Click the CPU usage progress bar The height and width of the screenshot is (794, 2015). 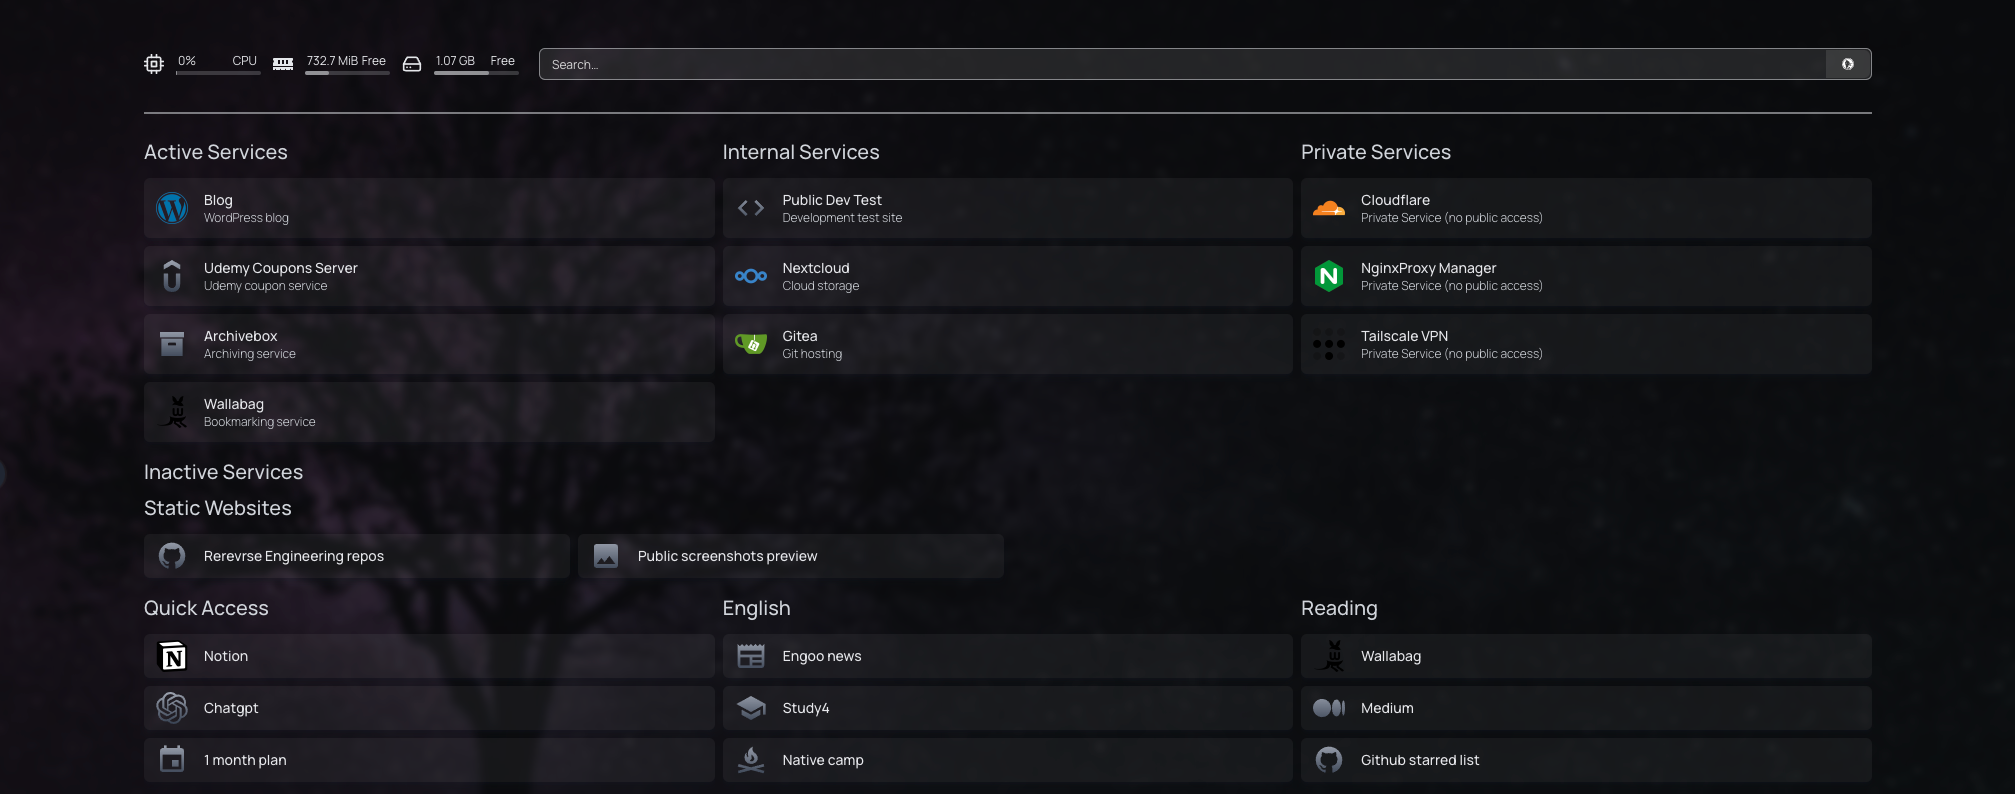(x=218, y=73)
